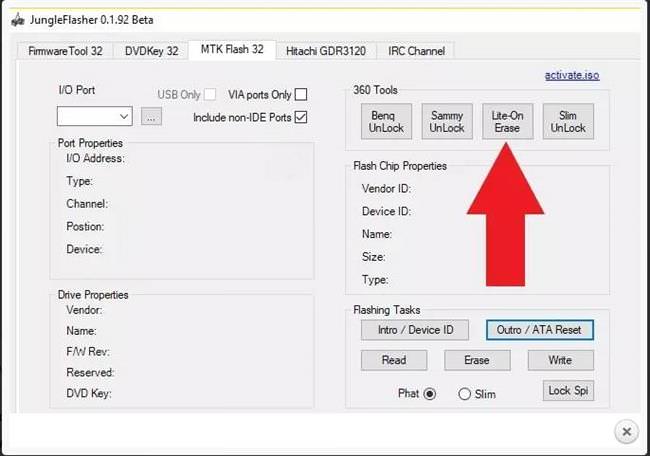Screen dimensions: 650x456
Task: Click Outro / ATA Reset button
Action: tap(540, 330)
